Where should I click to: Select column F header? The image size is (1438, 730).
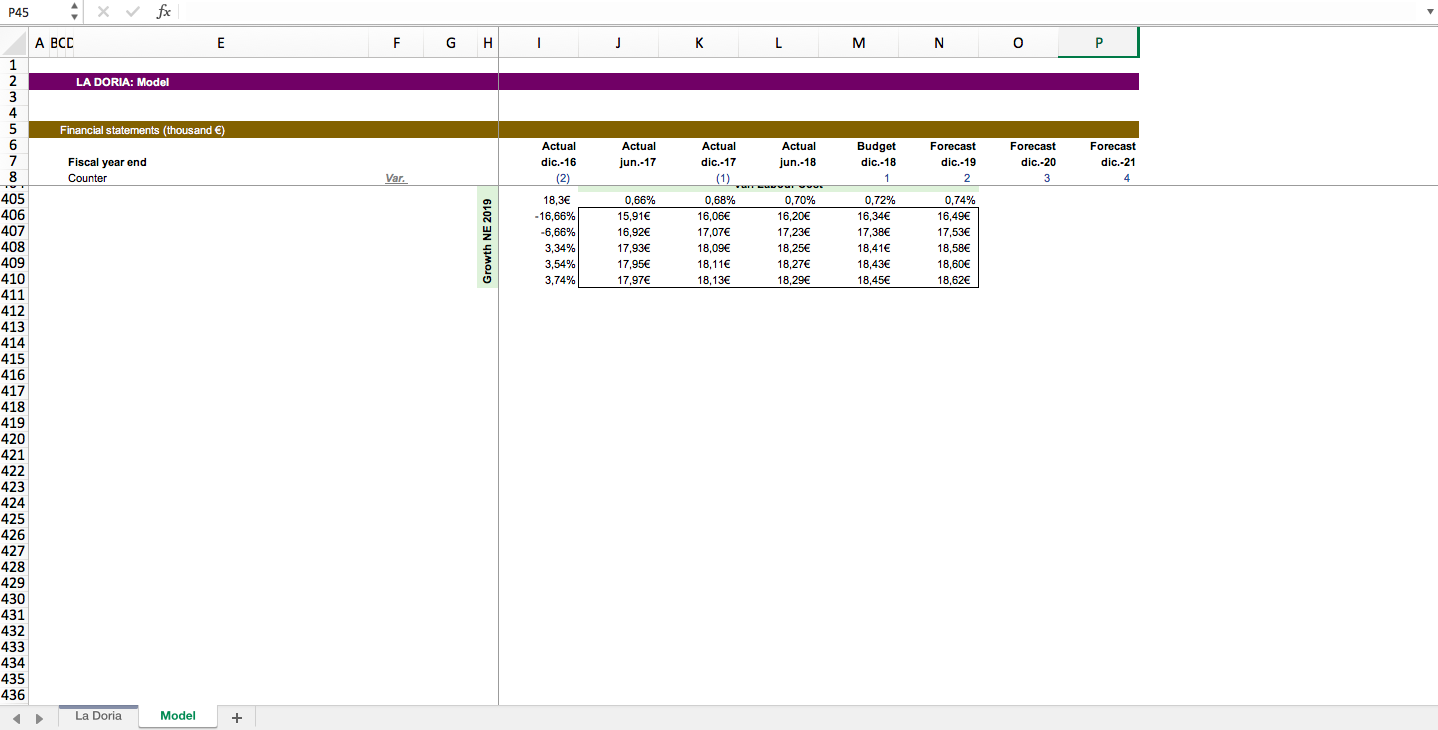(396, 43)
